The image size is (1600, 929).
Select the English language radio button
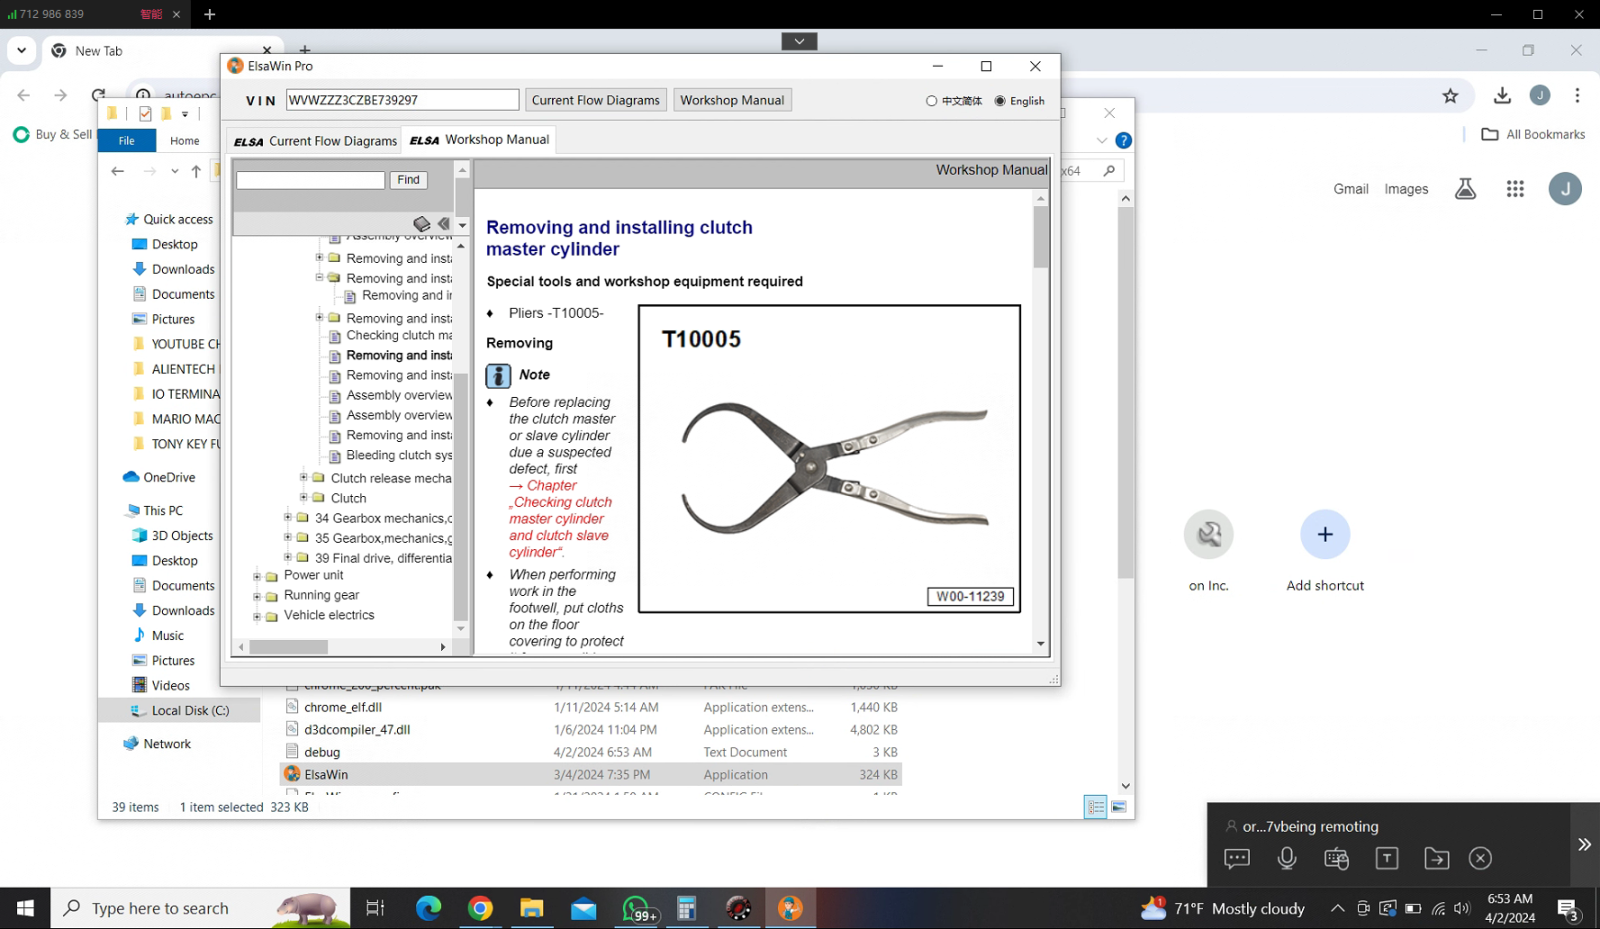(999, 101)
